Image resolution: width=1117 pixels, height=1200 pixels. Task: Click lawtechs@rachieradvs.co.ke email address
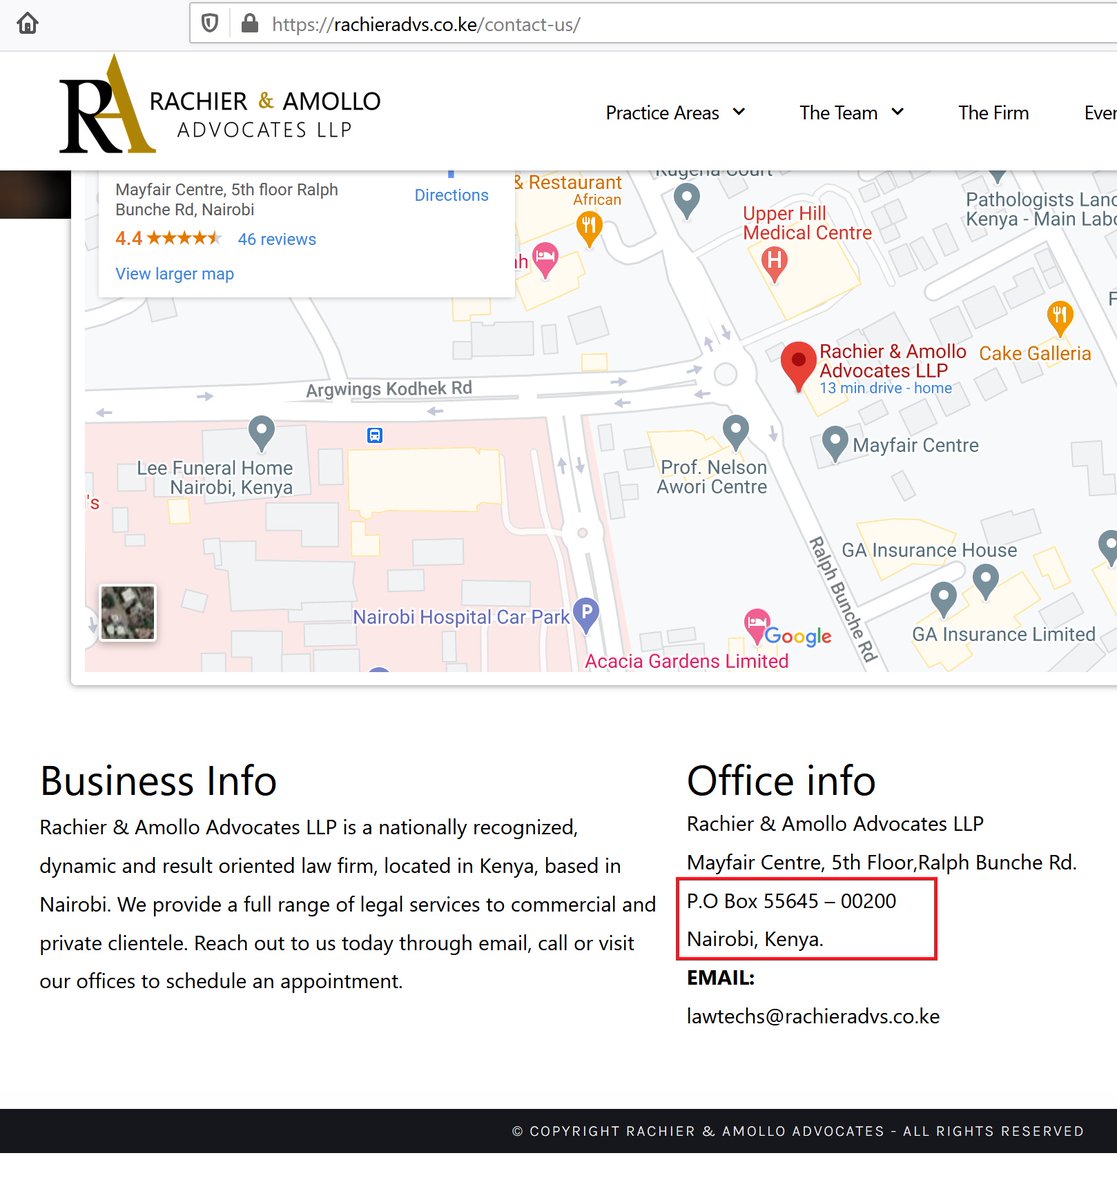813,1016
